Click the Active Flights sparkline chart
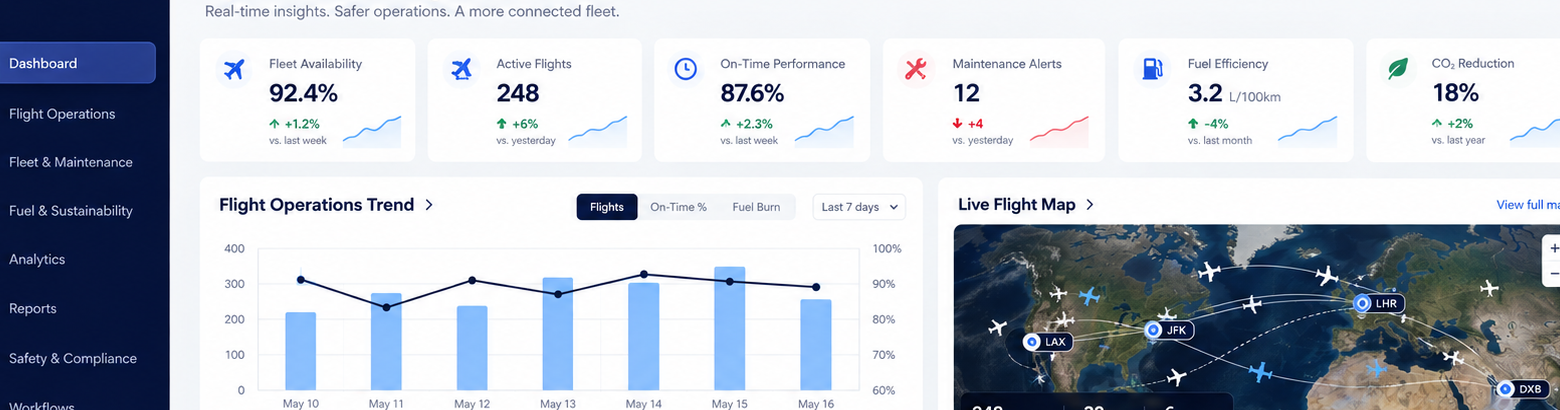This screenshot has height=410, width=1560. (598, 131)
